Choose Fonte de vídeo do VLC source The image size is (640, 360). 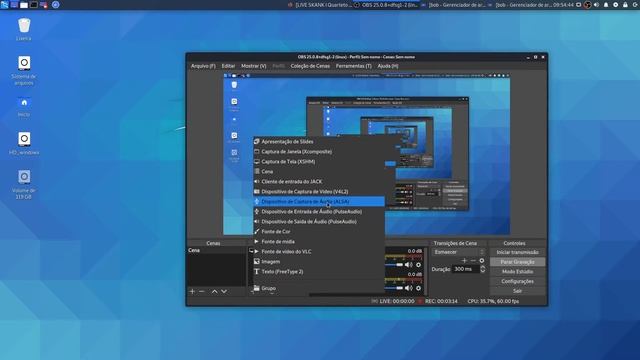(x=319, y=251)
